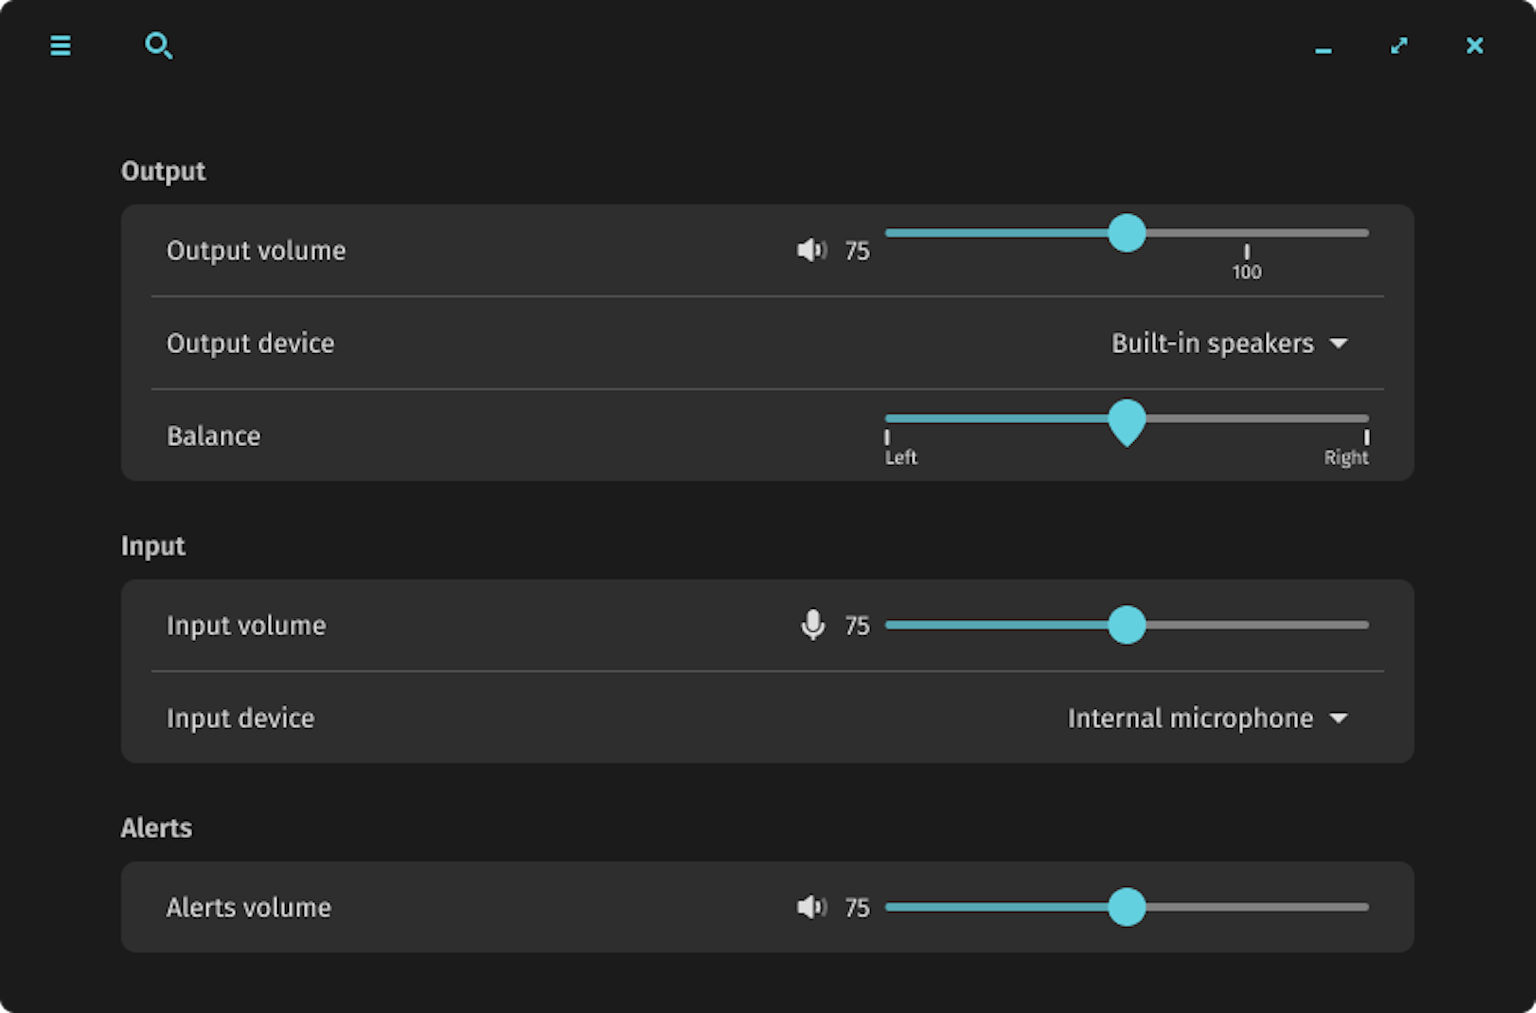
Task: Click the Balance slider handle
Action: tap(1127, 421)
